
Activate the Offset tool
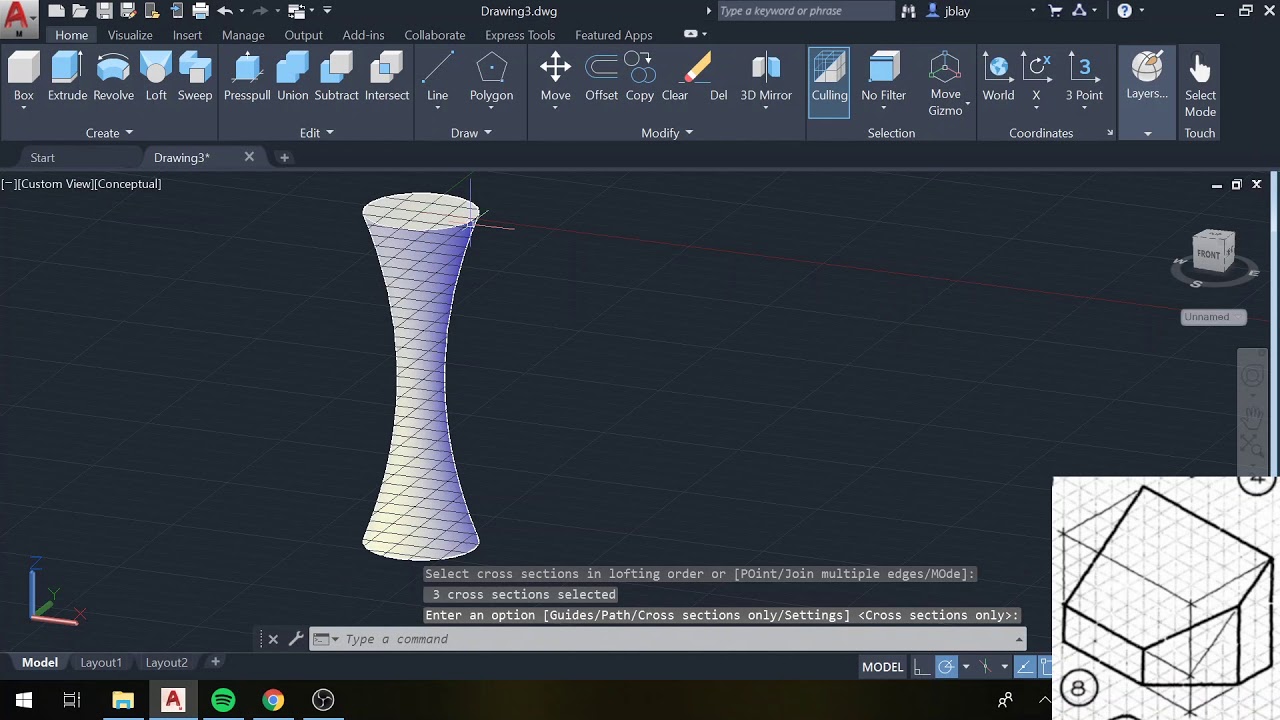pyautogui.click(x=601, y=78)
